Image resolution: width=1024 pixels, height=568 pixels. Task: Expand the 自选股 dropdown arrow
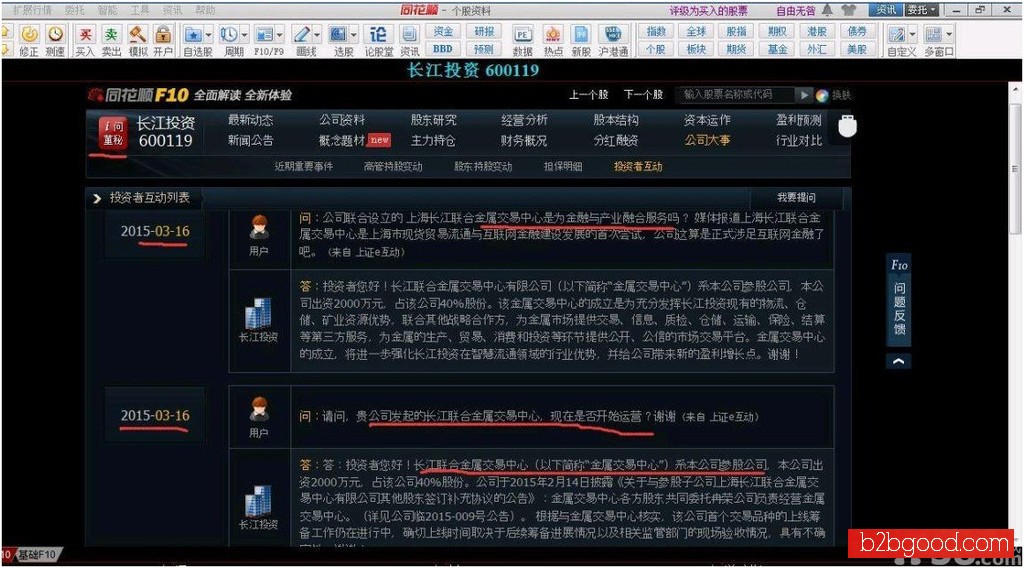pos(208,35)
